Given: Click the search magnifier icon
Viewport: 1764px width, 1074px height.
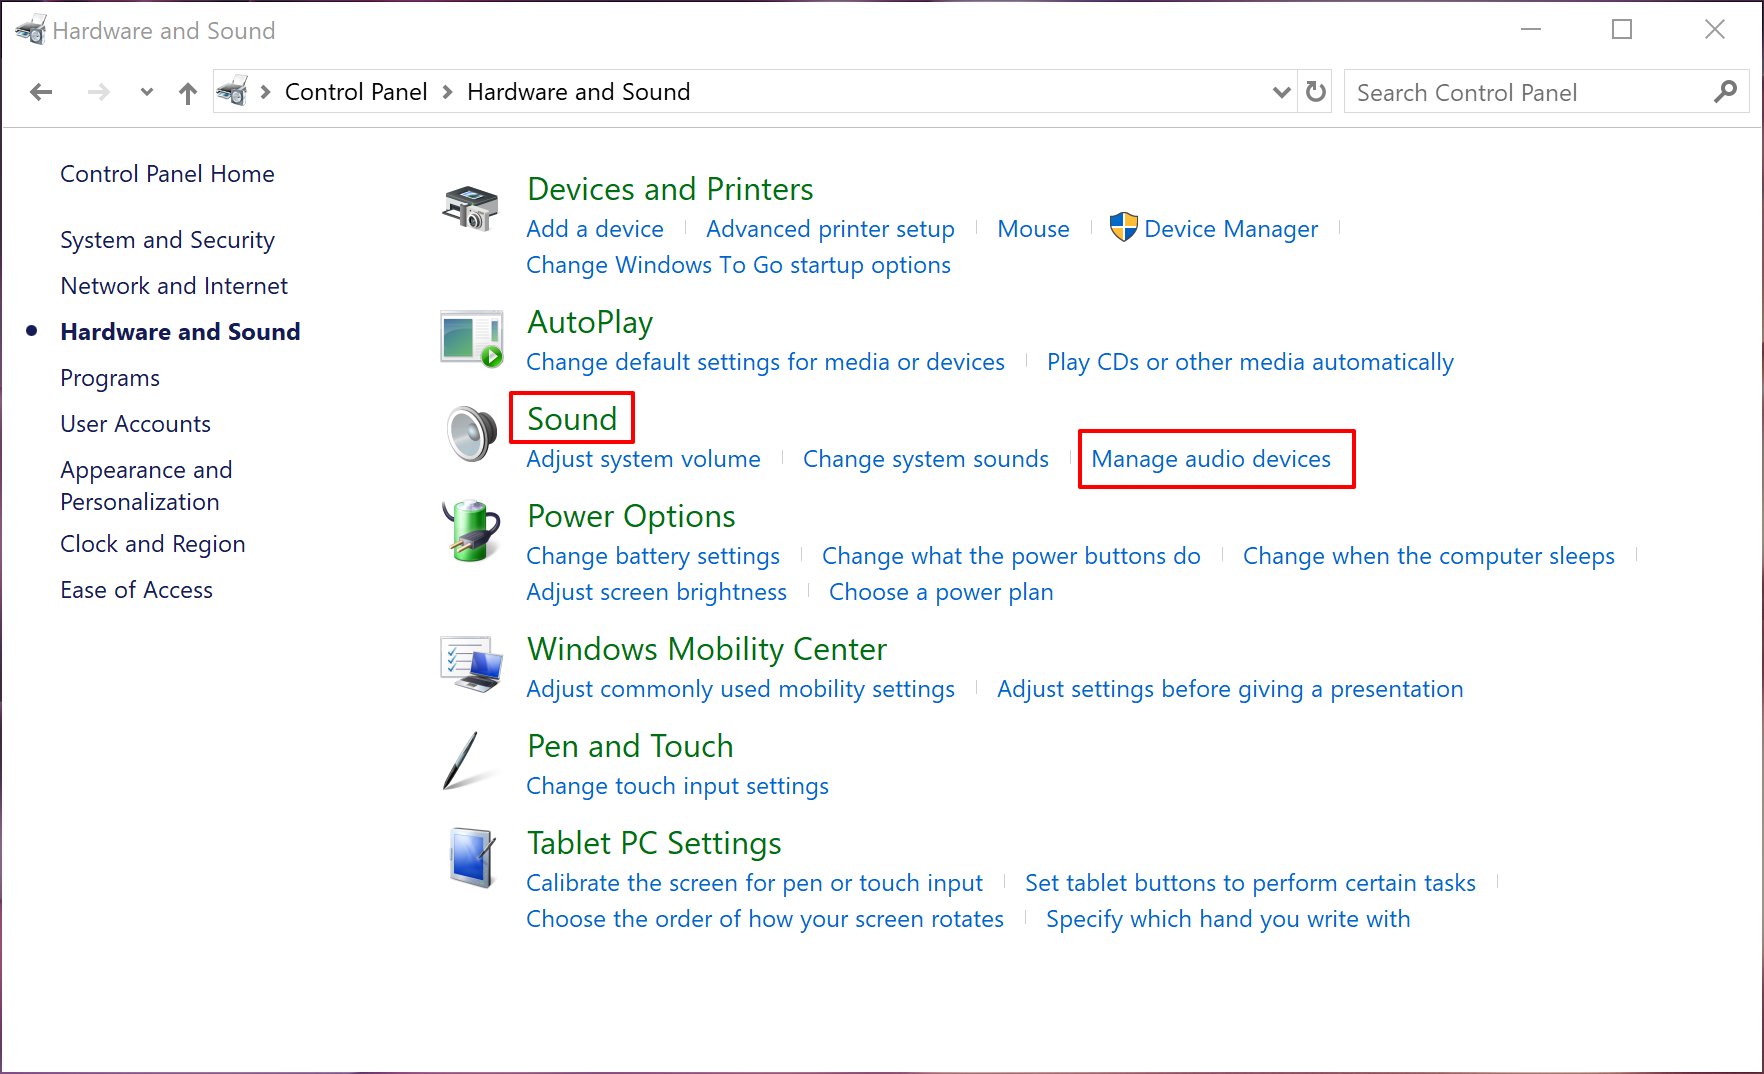Looking at the screenshot, I should tap(1725, 92).
